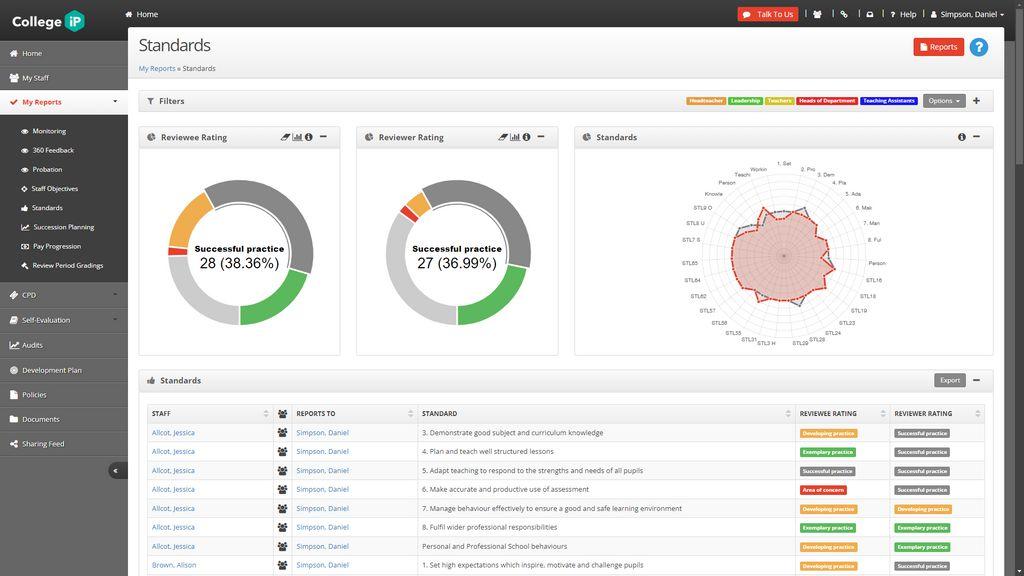
Task: Open info icon on Reviewer Rating panel
Action: 526,137
